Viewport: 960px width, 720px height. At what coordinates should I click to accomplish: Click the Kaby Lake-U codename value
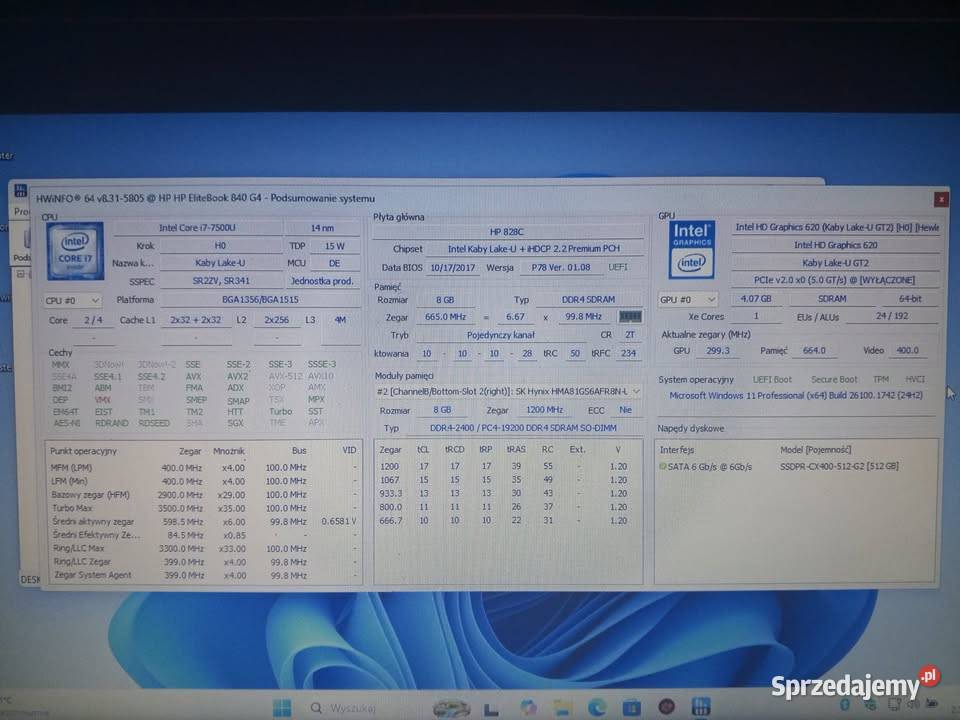(x=220, y=263)
